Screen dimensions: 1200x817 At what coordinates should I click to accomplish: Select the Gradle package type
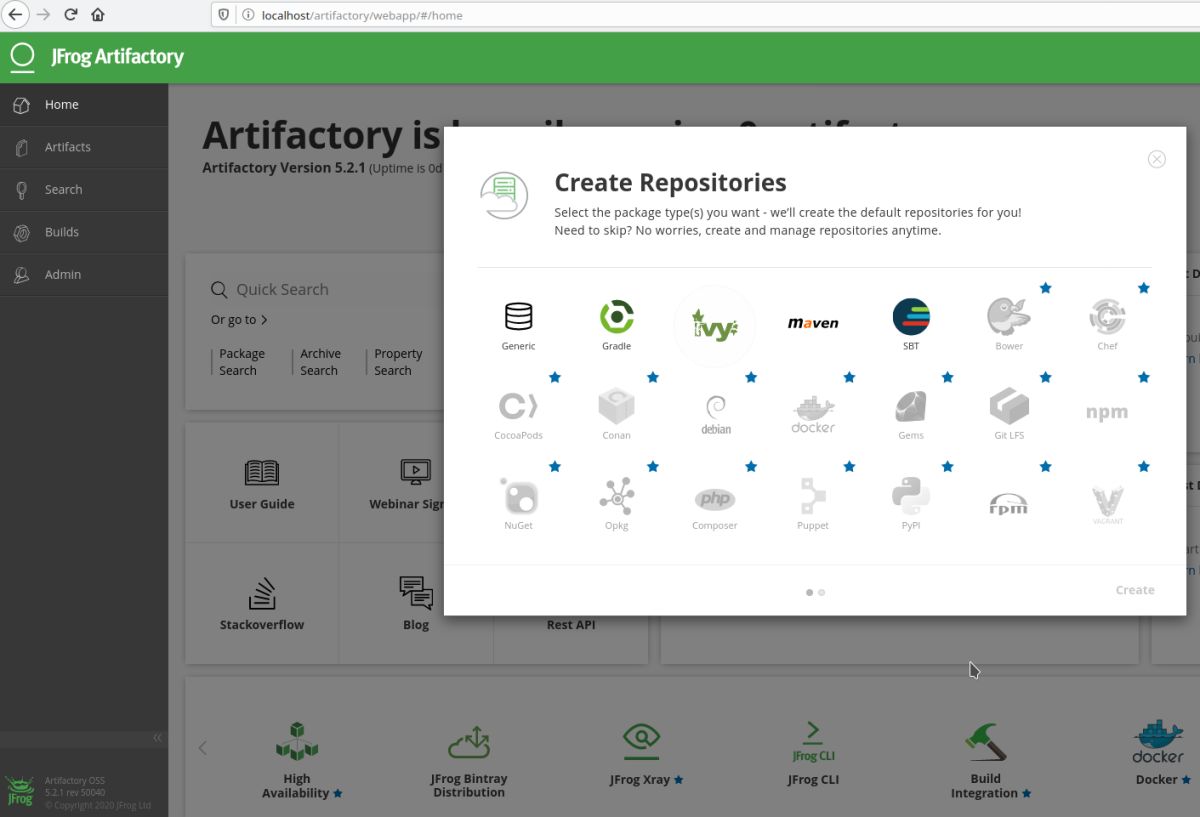pos(616,325)
